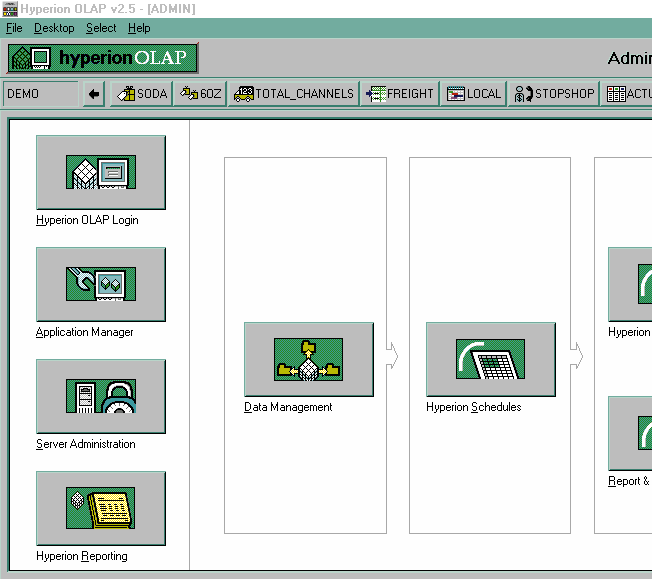
Task: Click the Report & label text
Action: pos(628,481)
